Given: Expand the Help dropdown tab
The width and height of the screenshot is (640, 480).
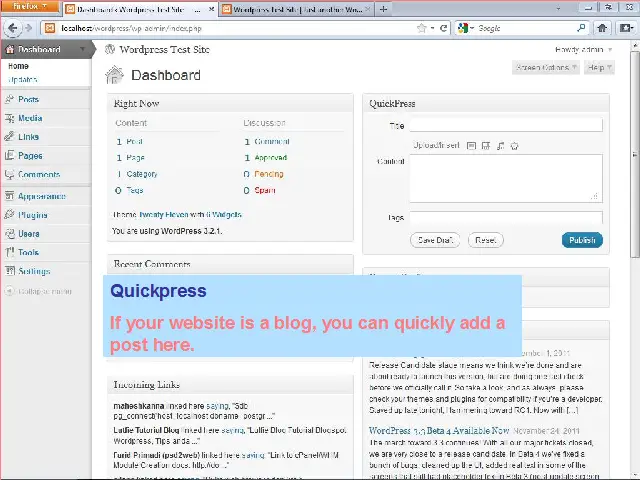Looking at the screenshot, I should (x=599, y=68).
